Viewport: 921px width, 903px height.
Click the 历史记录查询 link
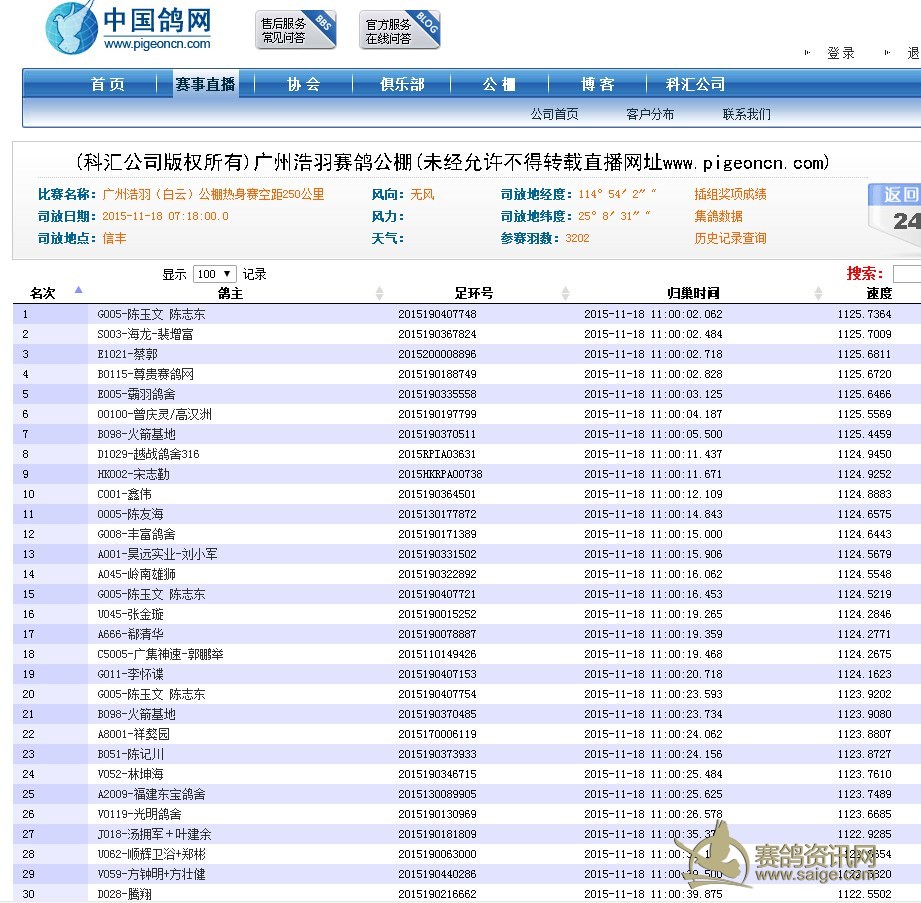pyautogui.click(x=730, y=239)
